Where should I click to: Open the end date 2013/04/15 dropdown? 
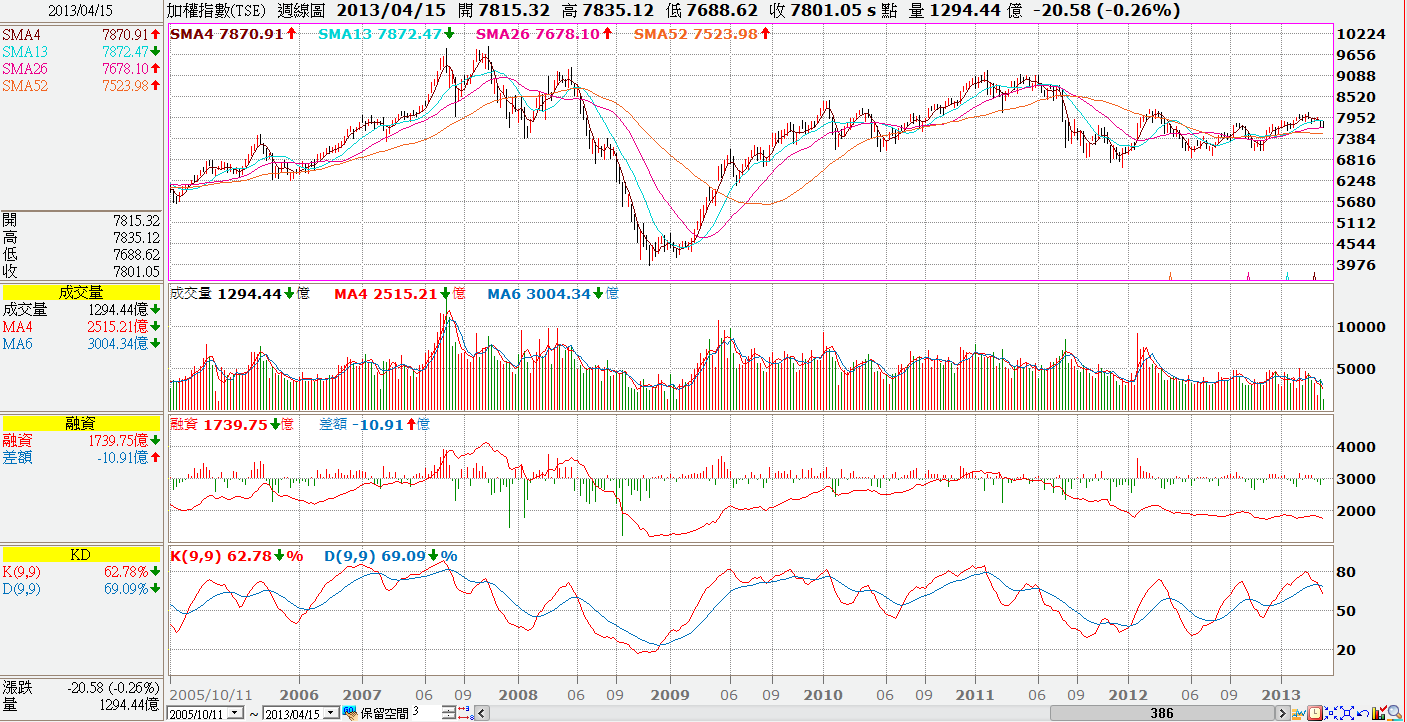331,713
